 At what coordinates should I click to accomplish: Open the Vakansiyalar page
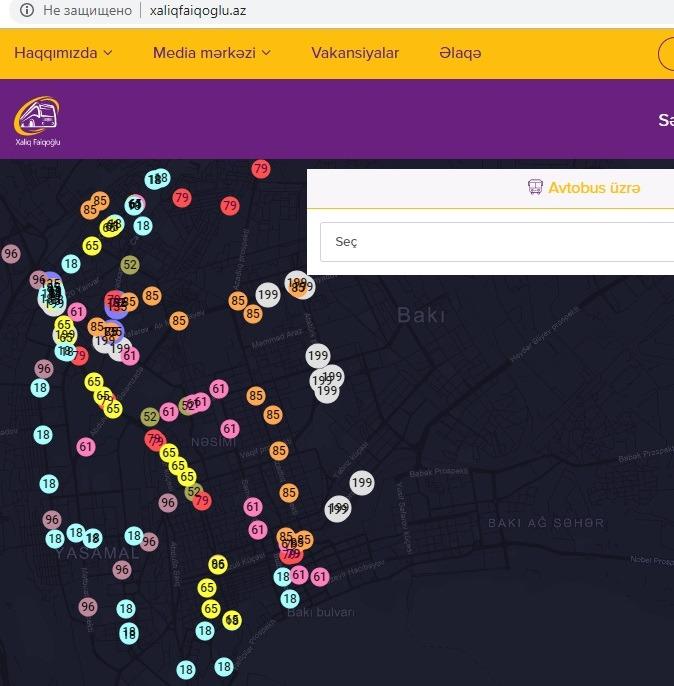tap(355, 53)
